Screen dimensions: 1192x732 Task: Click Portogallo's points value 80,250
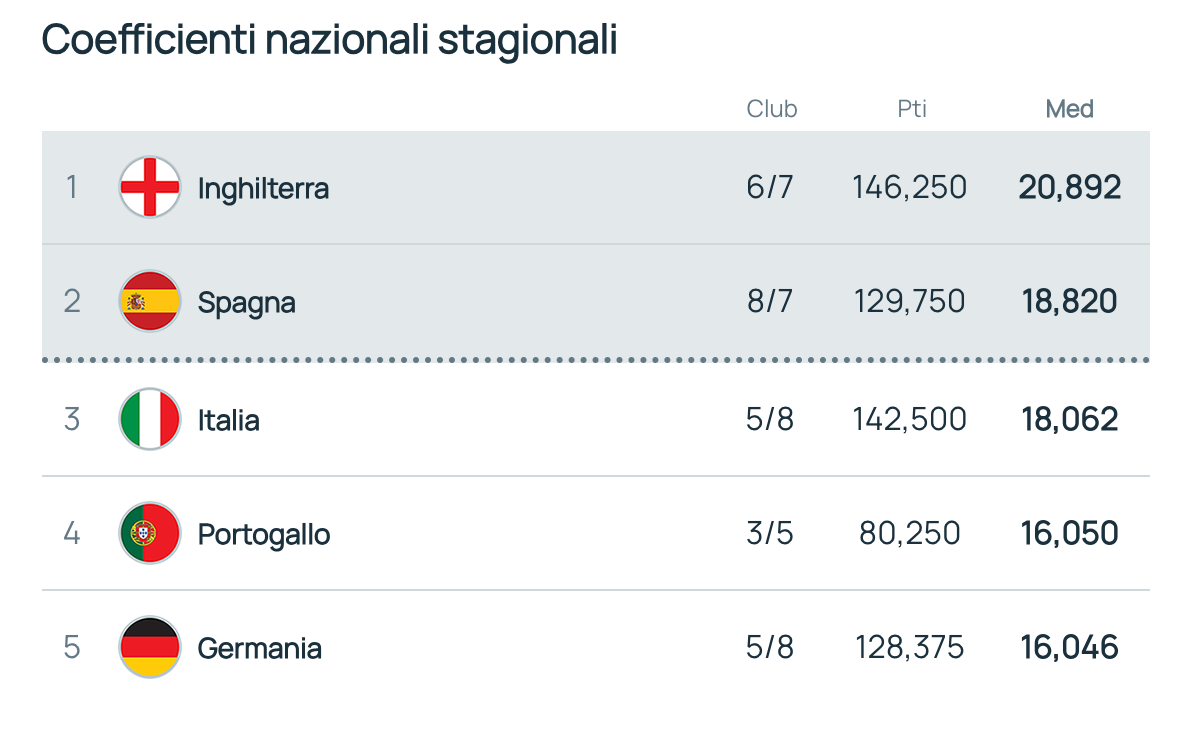point(910,533)
